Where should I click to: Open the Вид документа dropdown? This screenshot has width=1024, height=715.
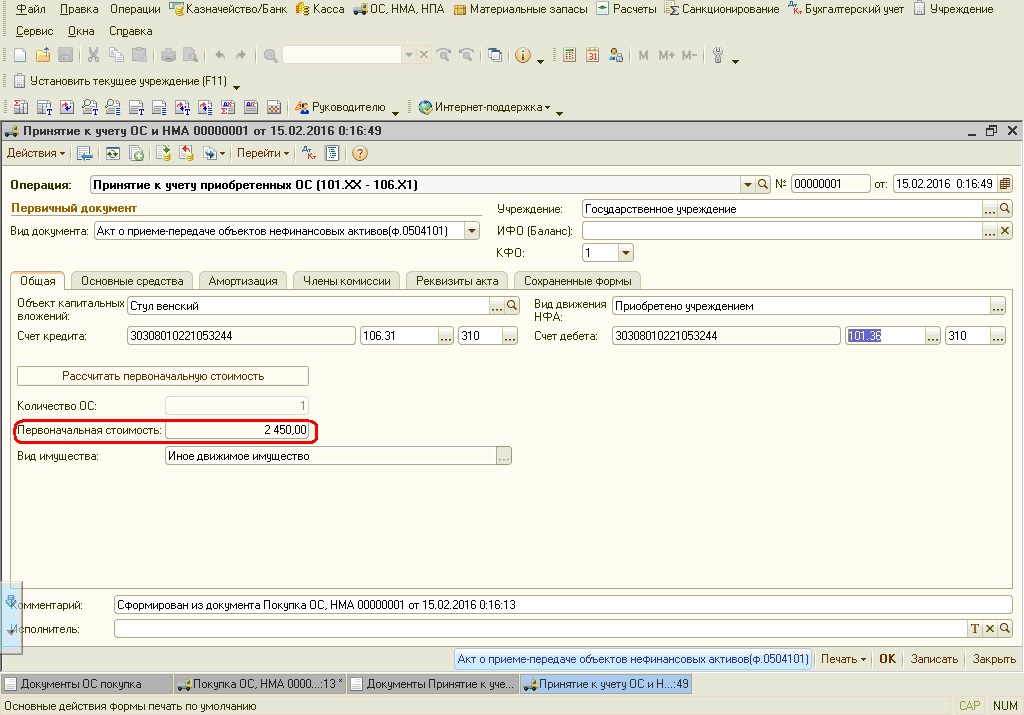[472, 230]
